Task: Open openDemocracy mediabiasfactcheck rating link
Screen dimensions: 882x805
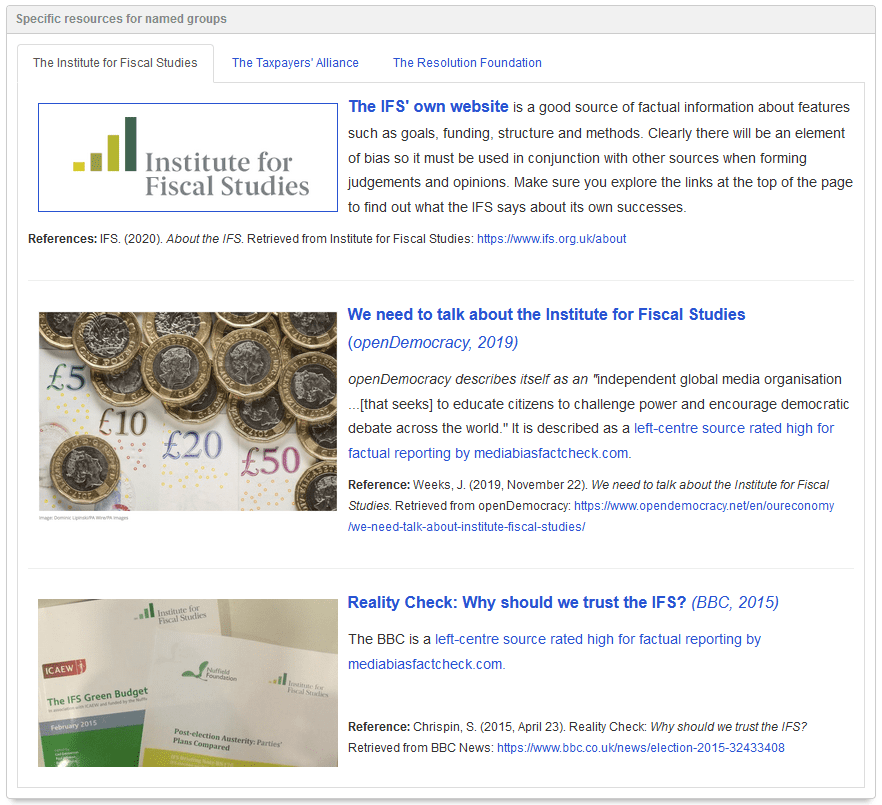Action: [x=591, y=440]
